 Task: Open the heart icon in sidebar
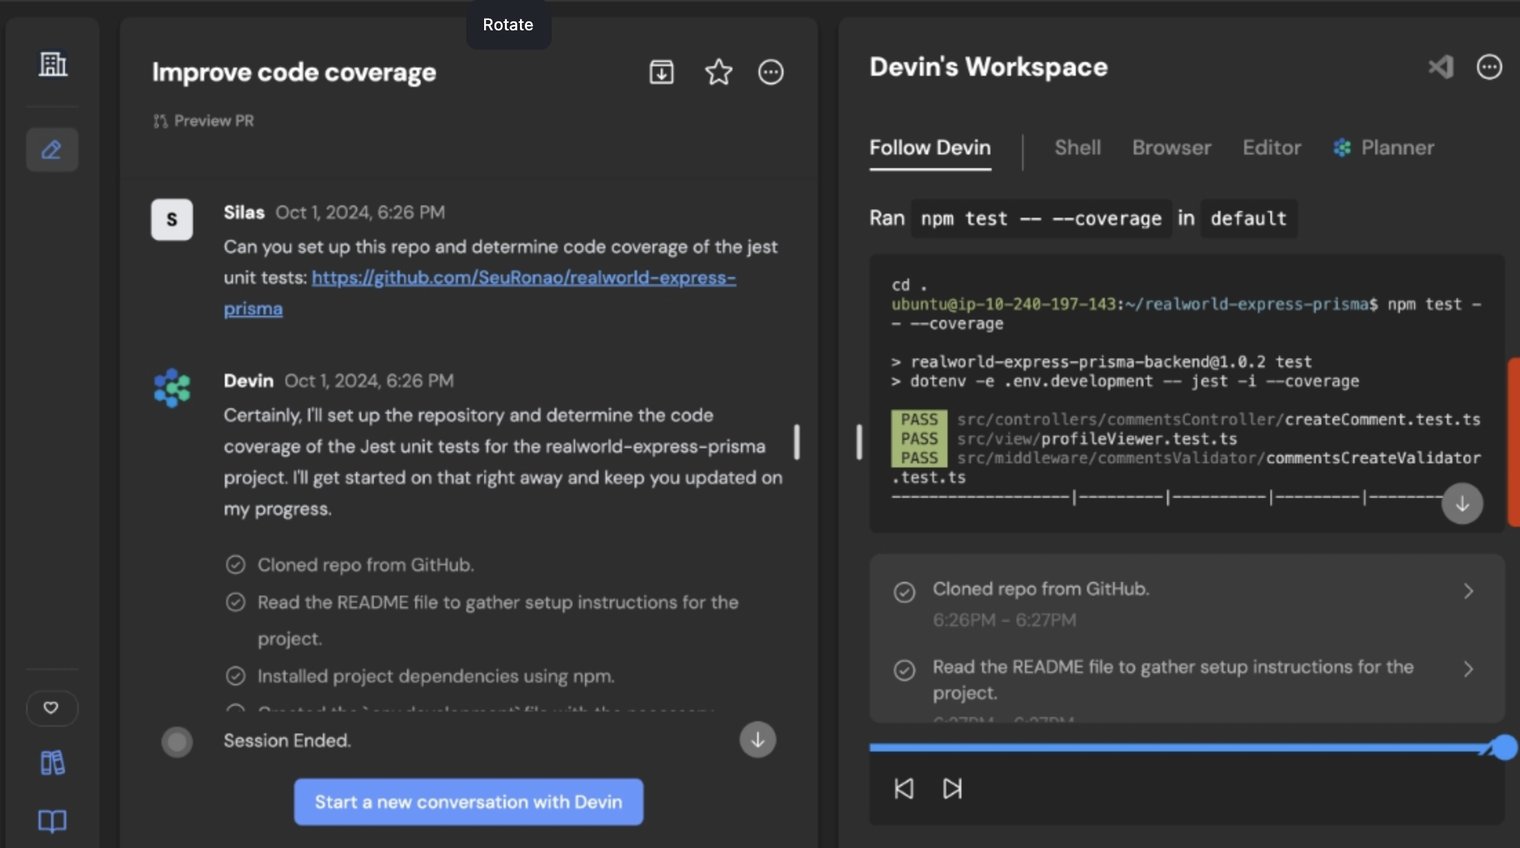tap(51, 708)
